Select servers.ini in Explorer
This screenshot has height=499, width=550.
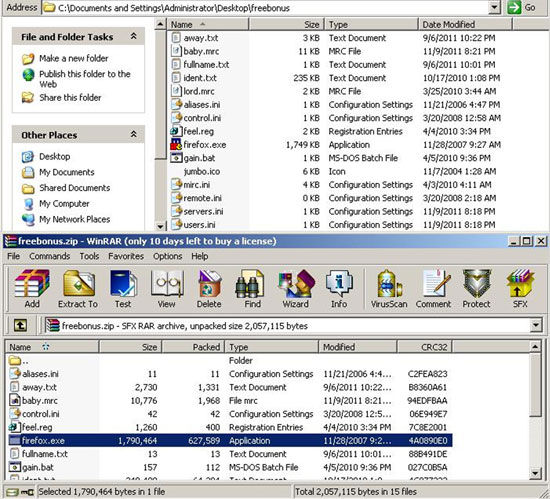[203, 211]
